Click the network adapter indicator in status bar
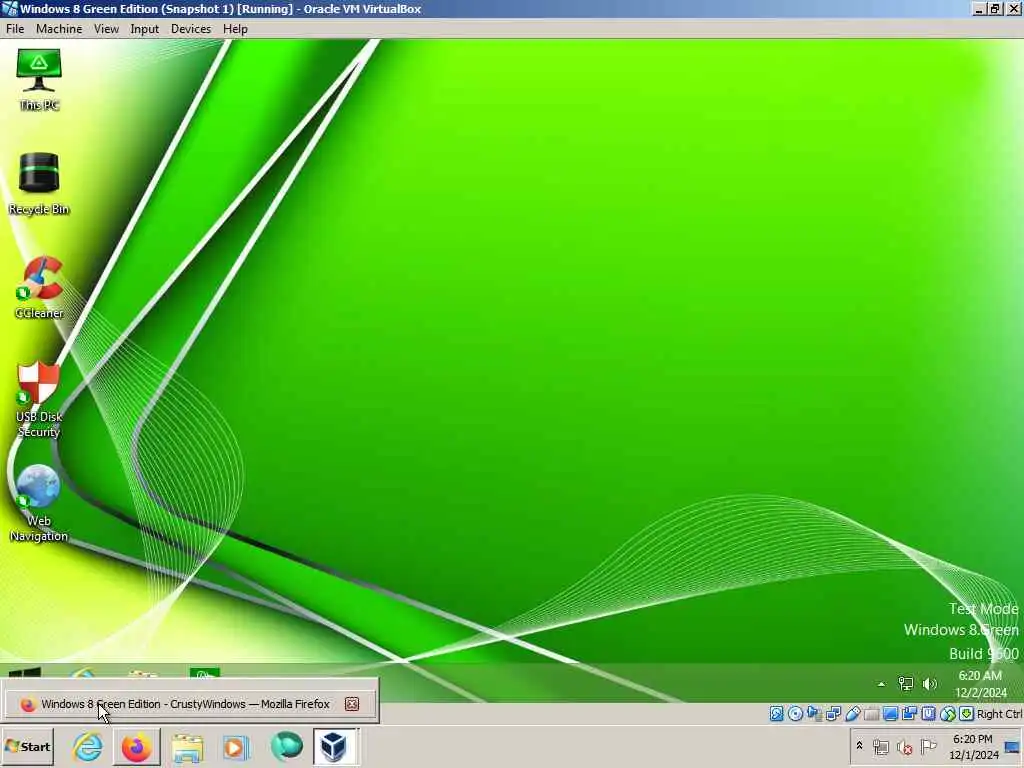Image resolution: width=1024 pixels, height=768 pixels. point(833,714)
